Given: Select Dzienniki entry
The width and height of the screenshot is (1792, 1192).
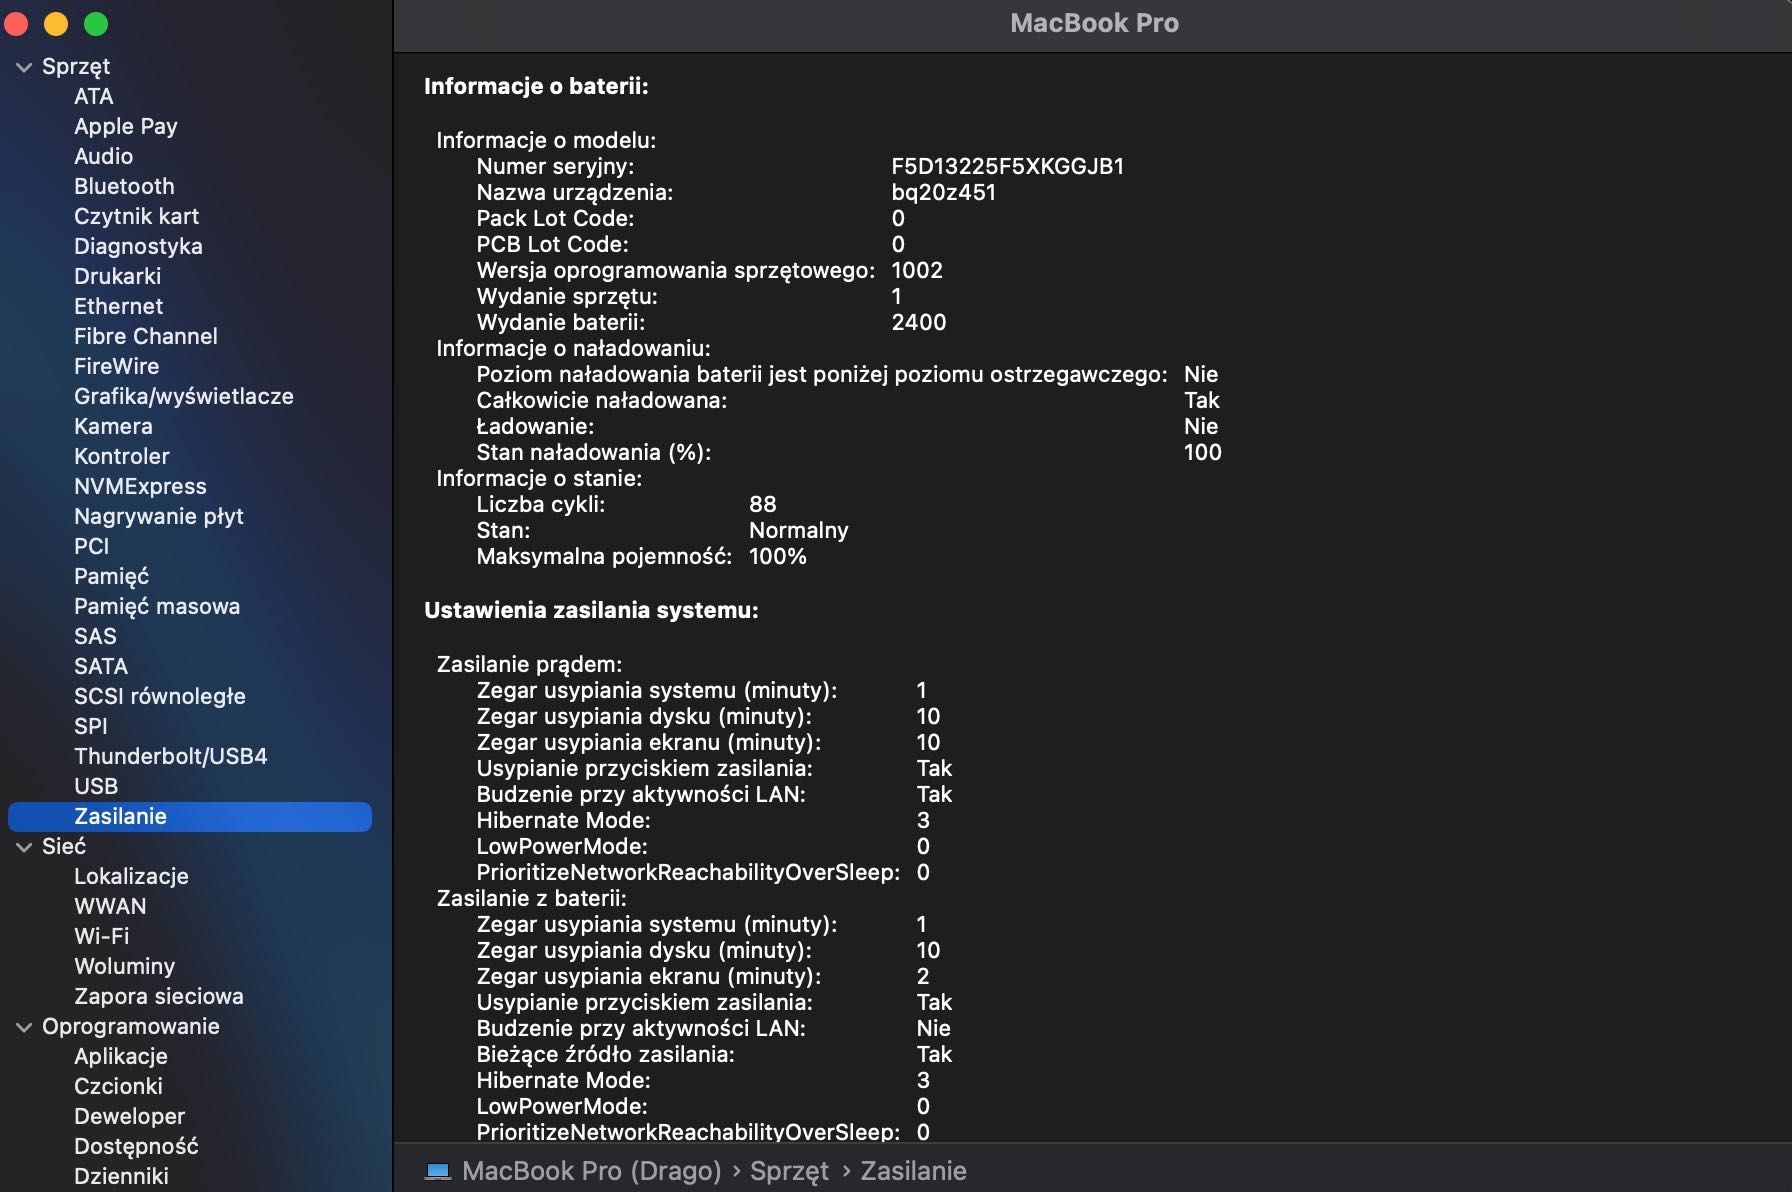Looking at the screenshot, I should (x=121, y=1176).
